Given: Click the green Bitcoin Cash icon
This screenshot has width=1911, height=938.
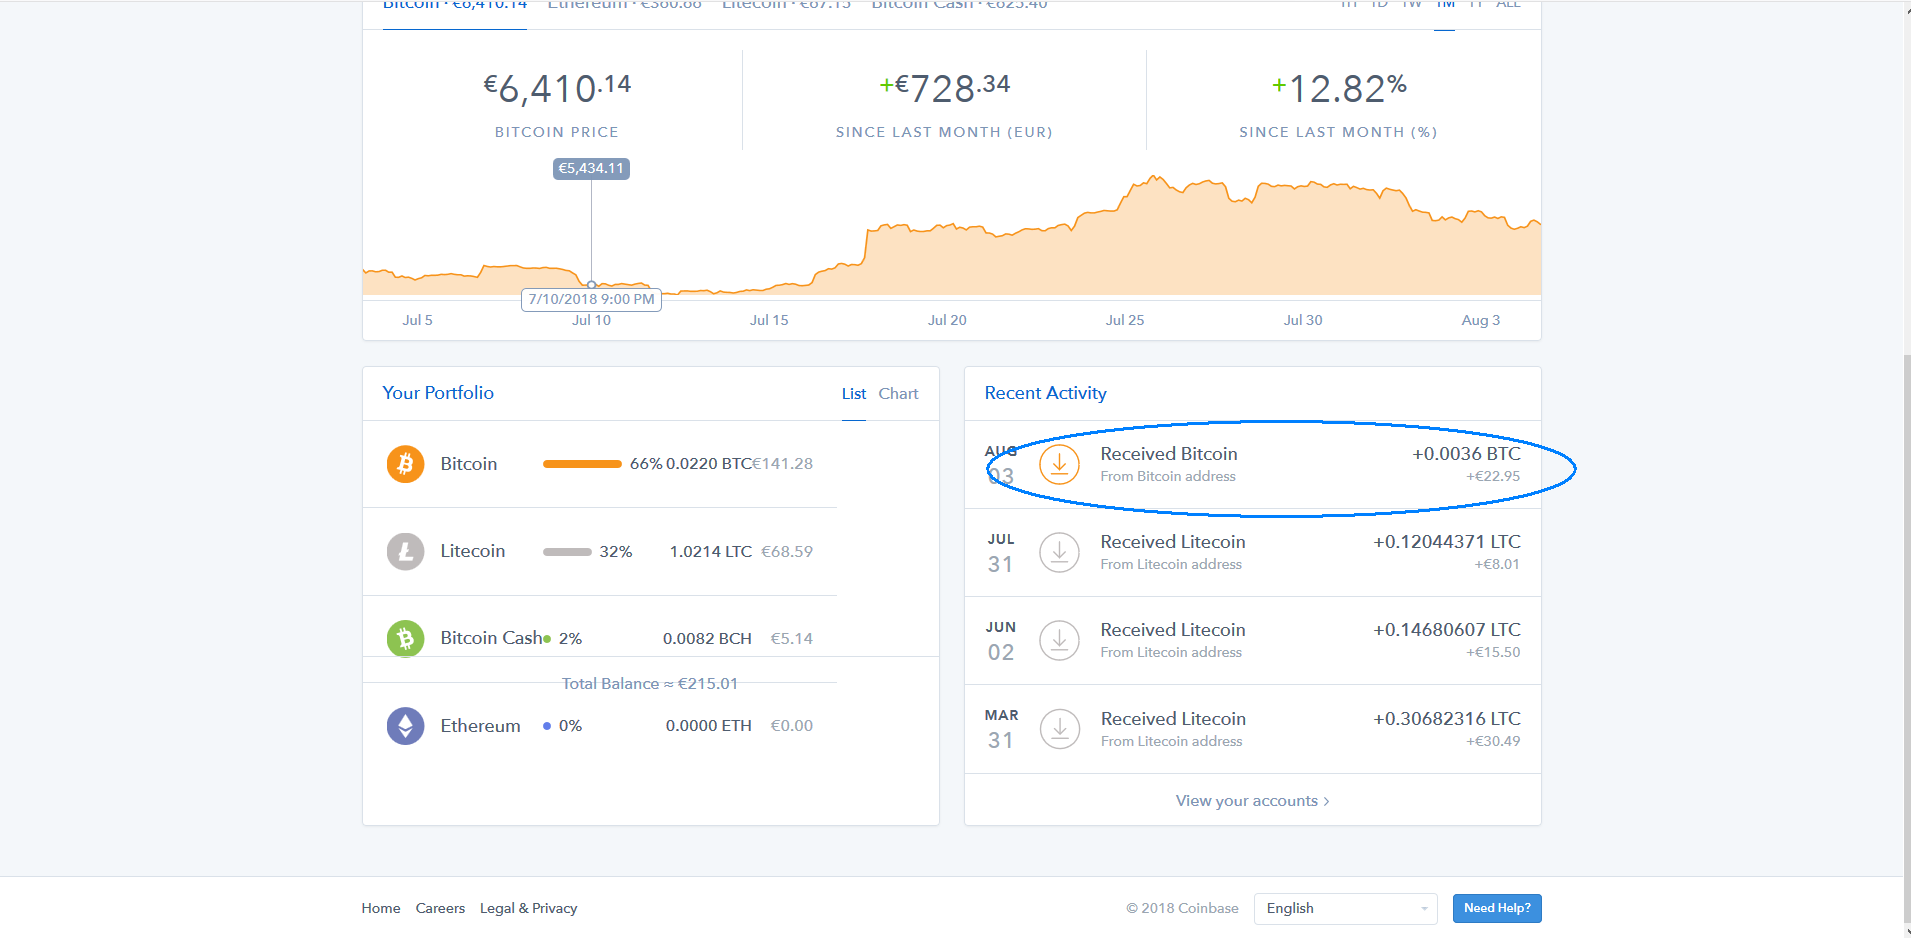Looking at the screenshot, I should [405, 638].
